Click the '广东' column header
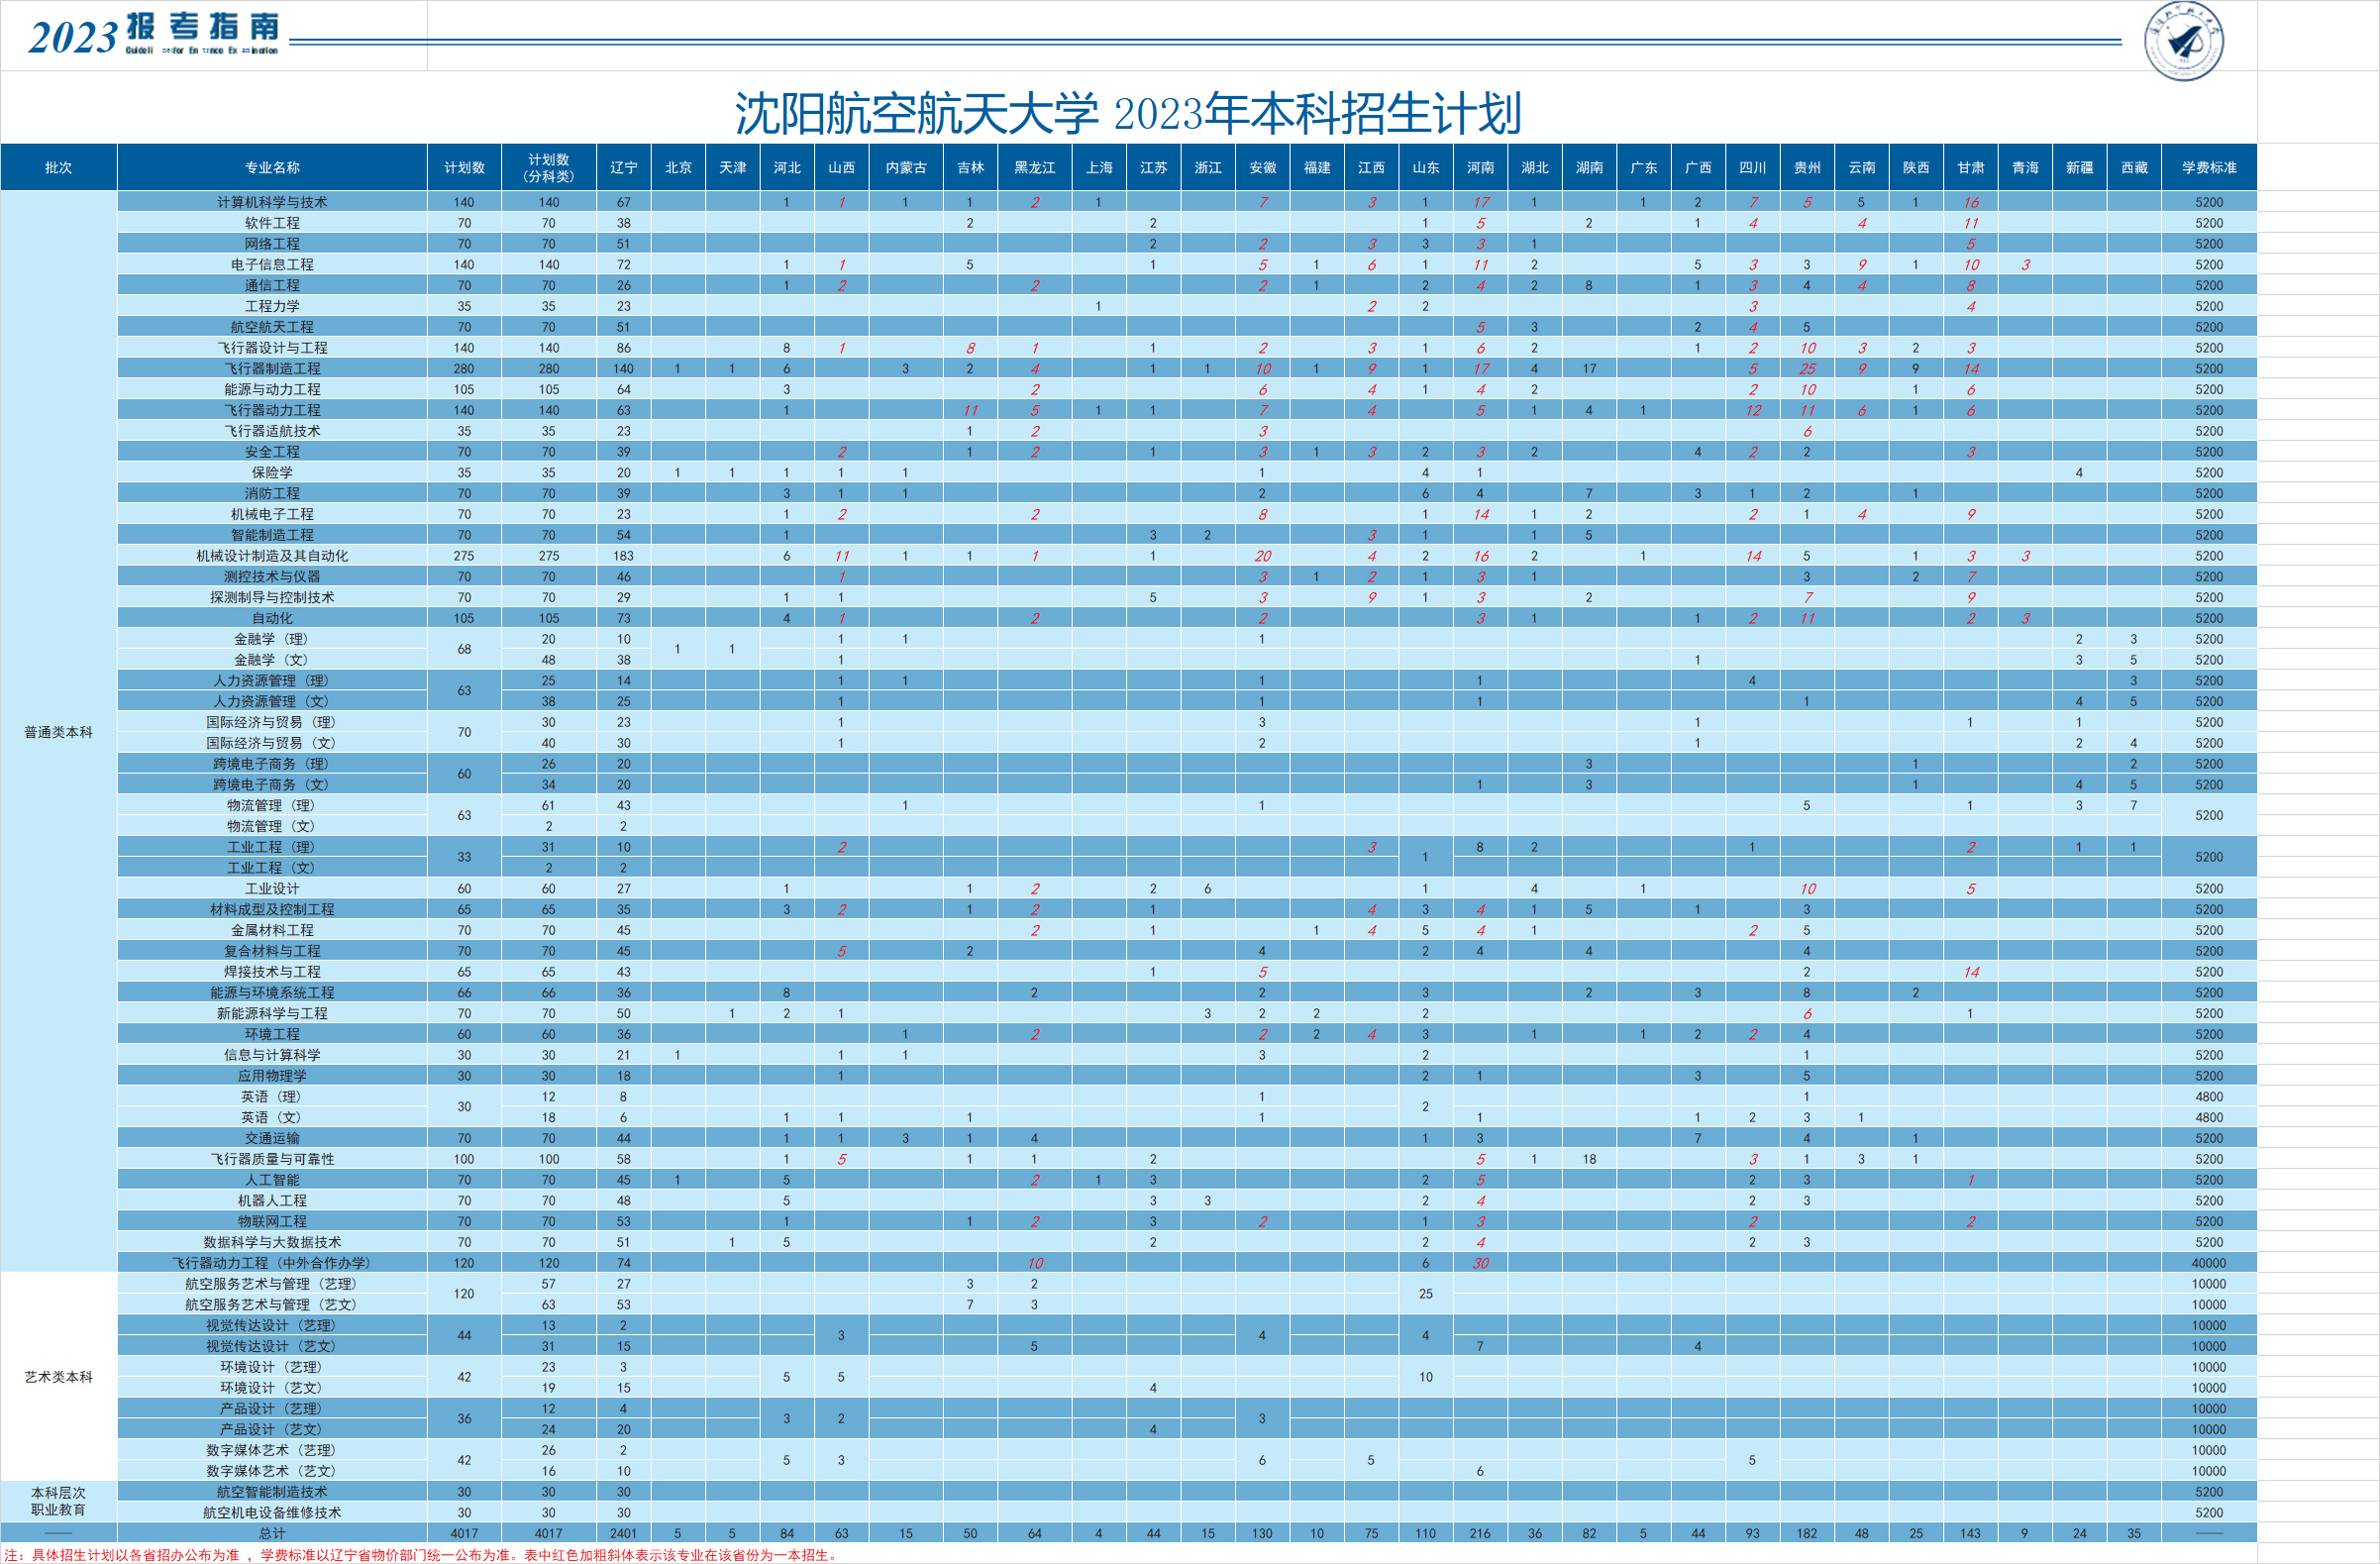 point(1643,167)
